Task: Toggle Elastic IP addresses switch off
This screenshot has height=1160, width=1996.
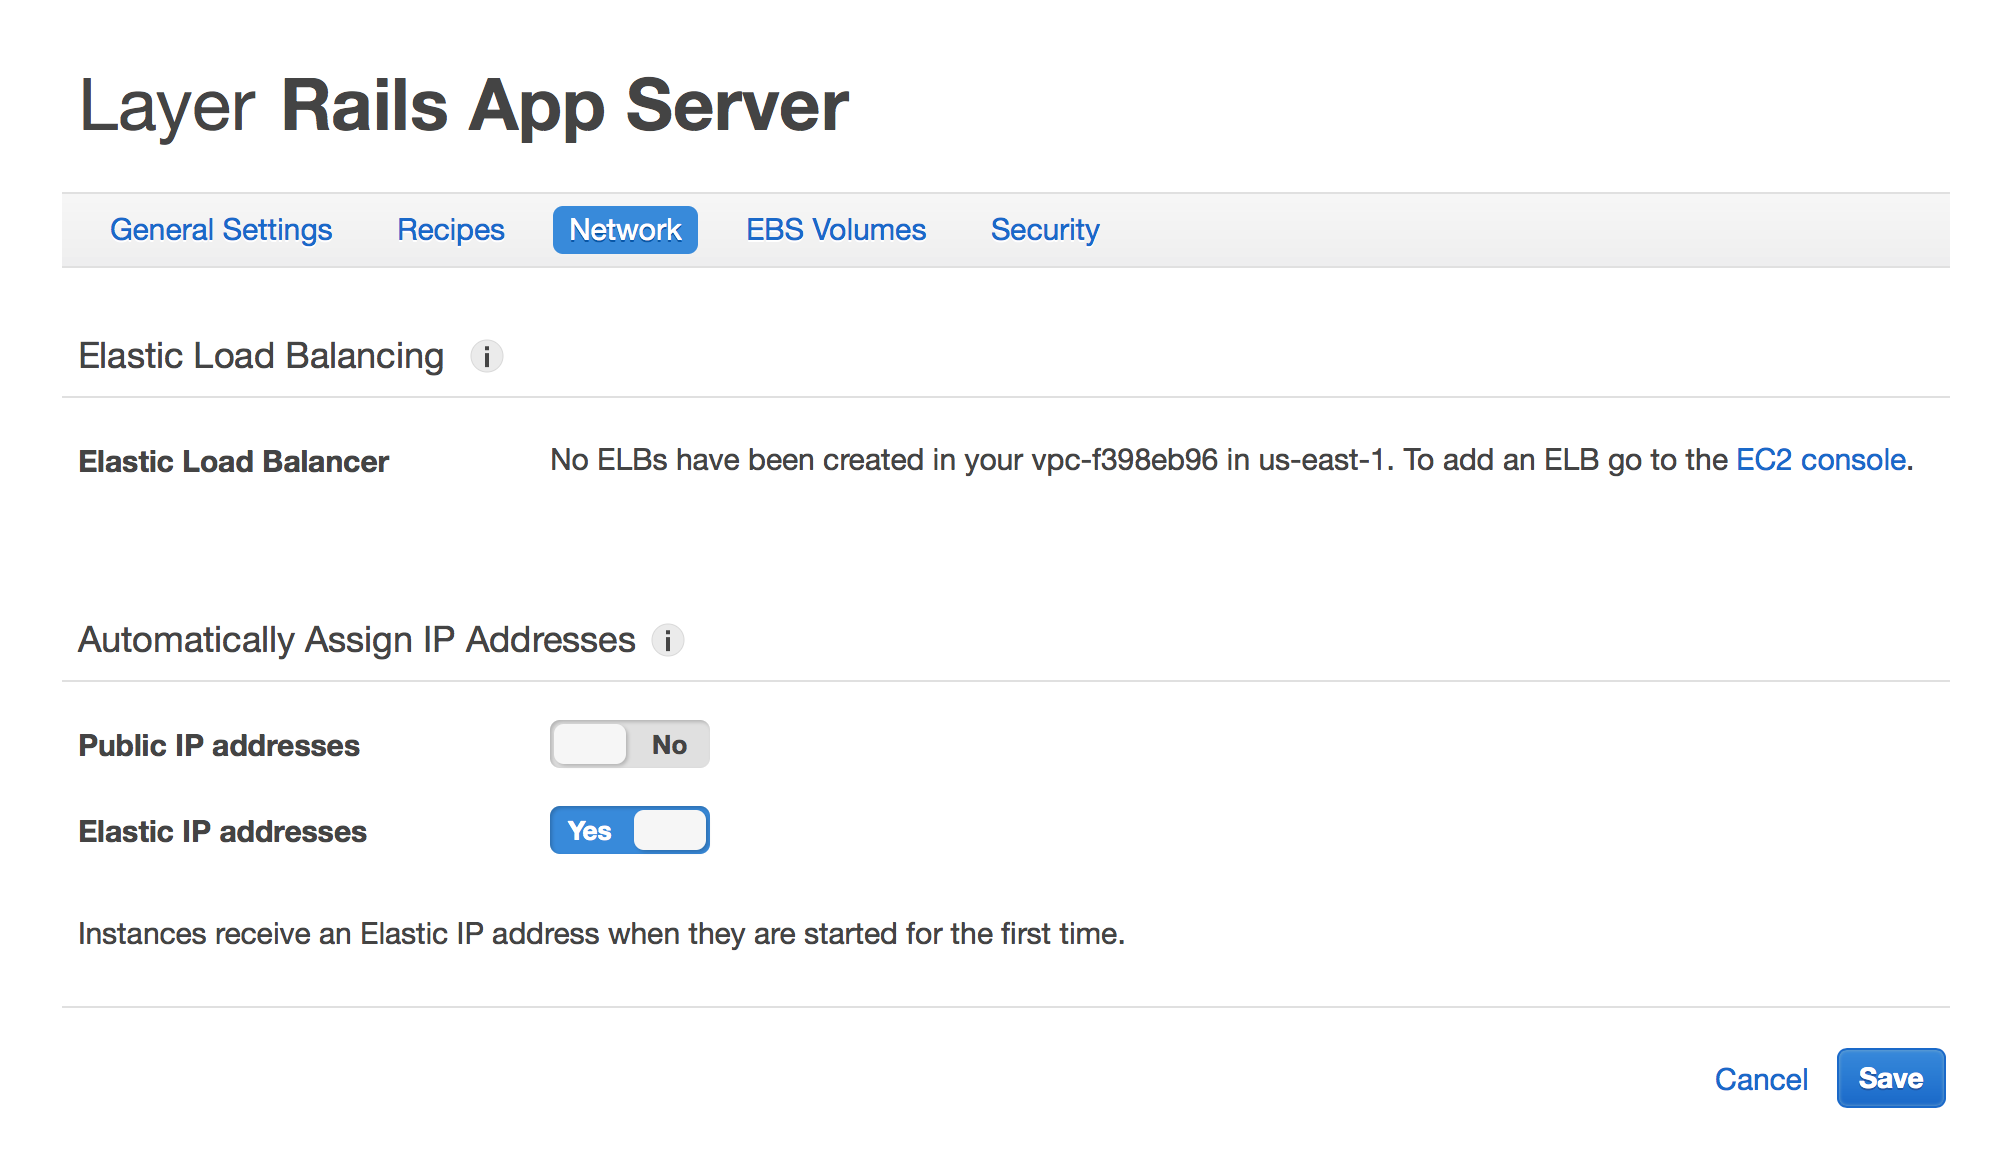Action: point(629,830)
